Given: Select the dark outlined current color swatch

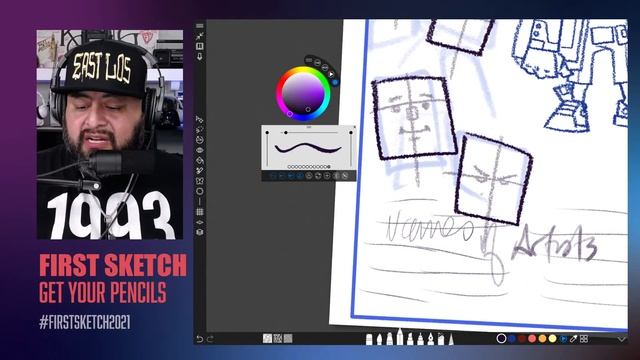Looking at the screenshot, I should click(501, 338).
